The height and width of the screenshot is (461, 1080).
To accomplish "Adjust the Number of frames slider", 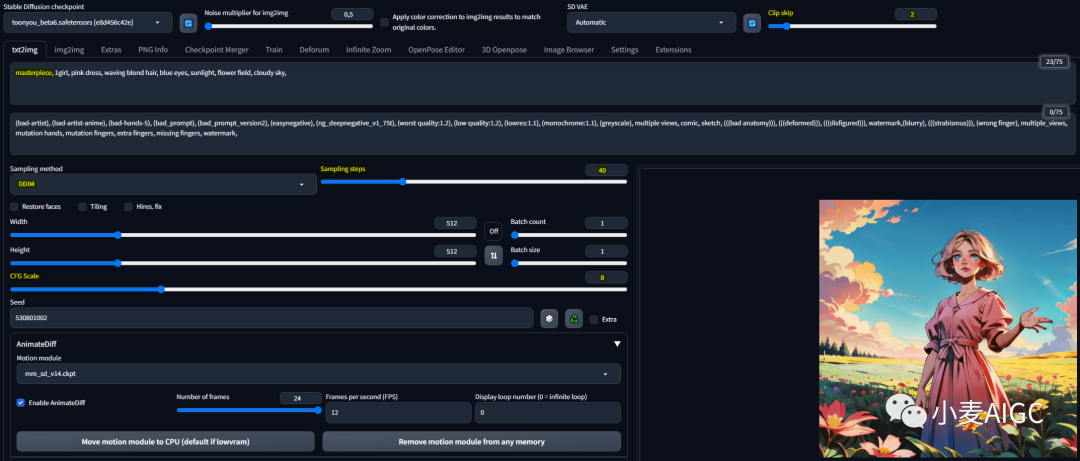I will point(249,410).
